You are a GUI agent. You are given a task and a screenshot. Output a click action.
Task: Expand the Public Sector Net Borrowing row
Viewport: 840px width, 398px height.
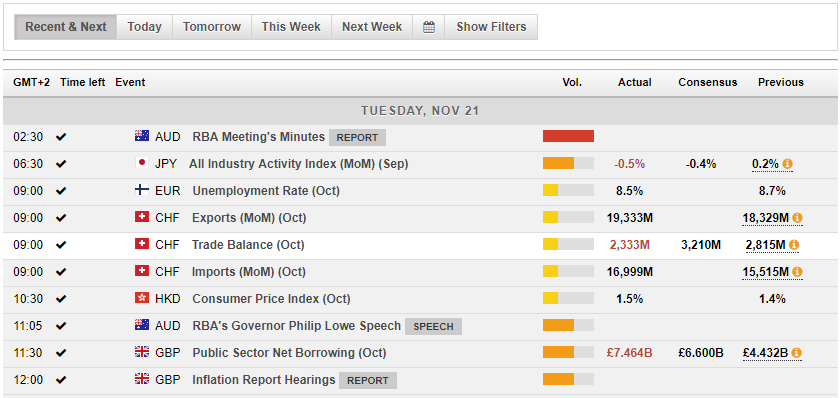tap(420, 353)
